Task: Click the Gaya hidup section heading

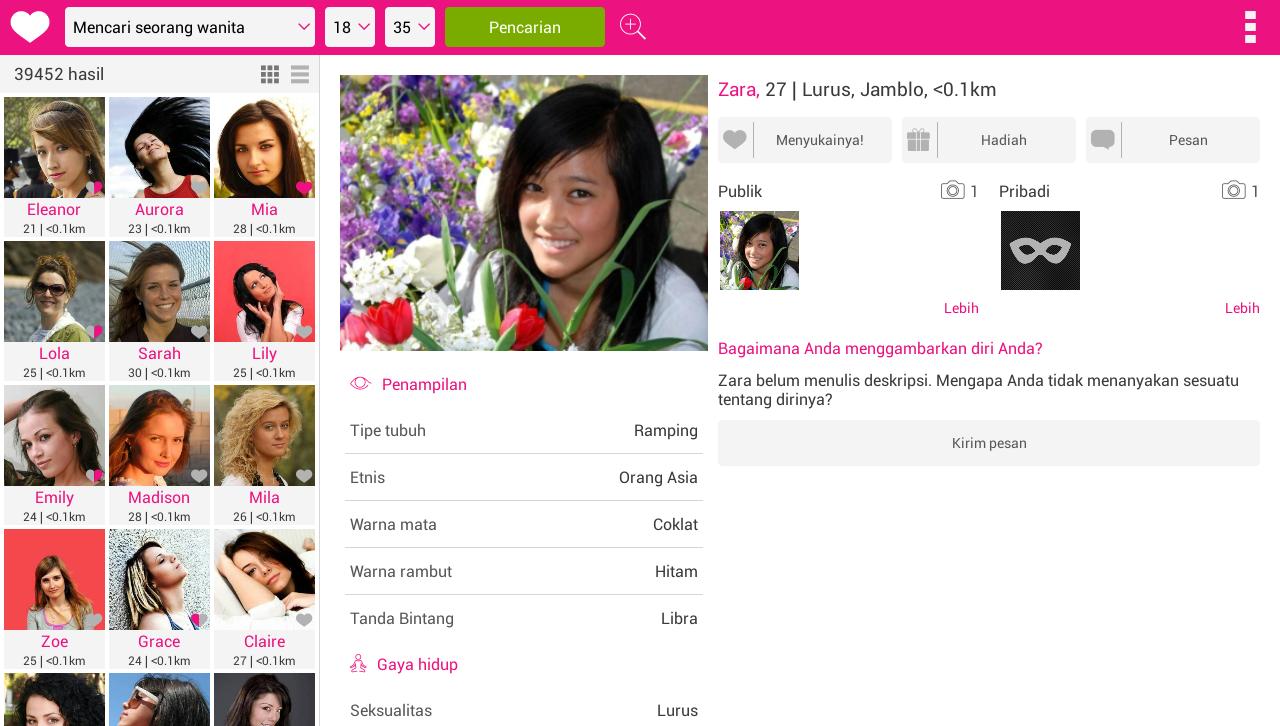Action: point(417,664)
